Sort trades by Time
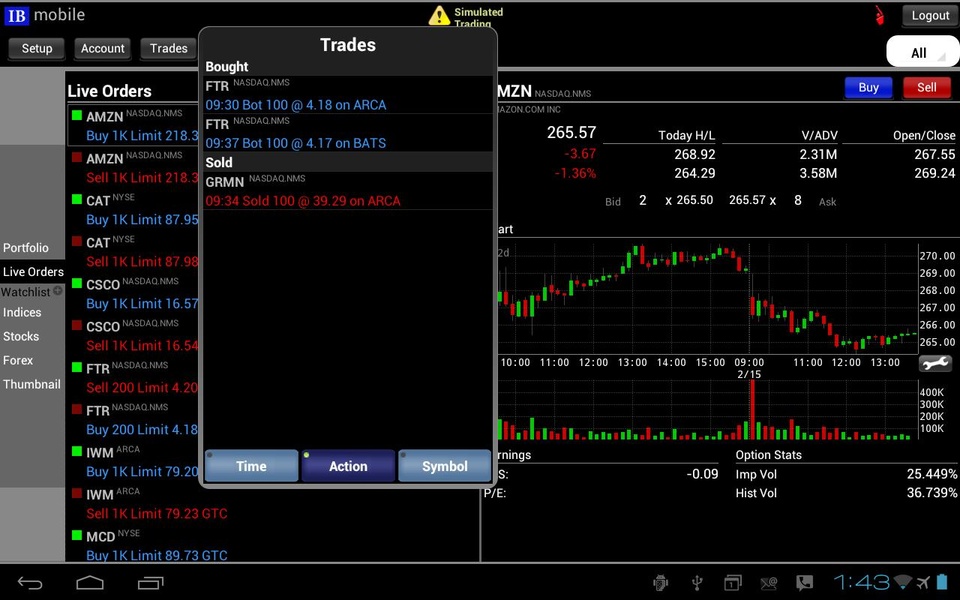This screenshot has height=600, width=960. (x=252, y=466)
